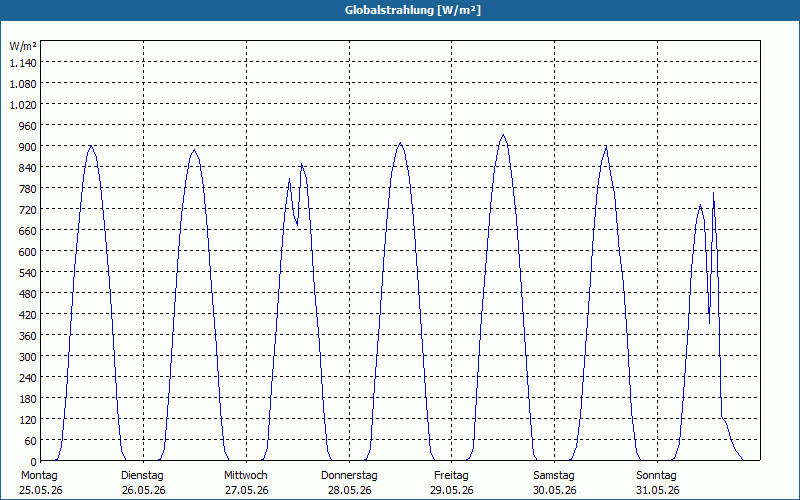Click the Saturday radiation curve peak

(606, 146)
